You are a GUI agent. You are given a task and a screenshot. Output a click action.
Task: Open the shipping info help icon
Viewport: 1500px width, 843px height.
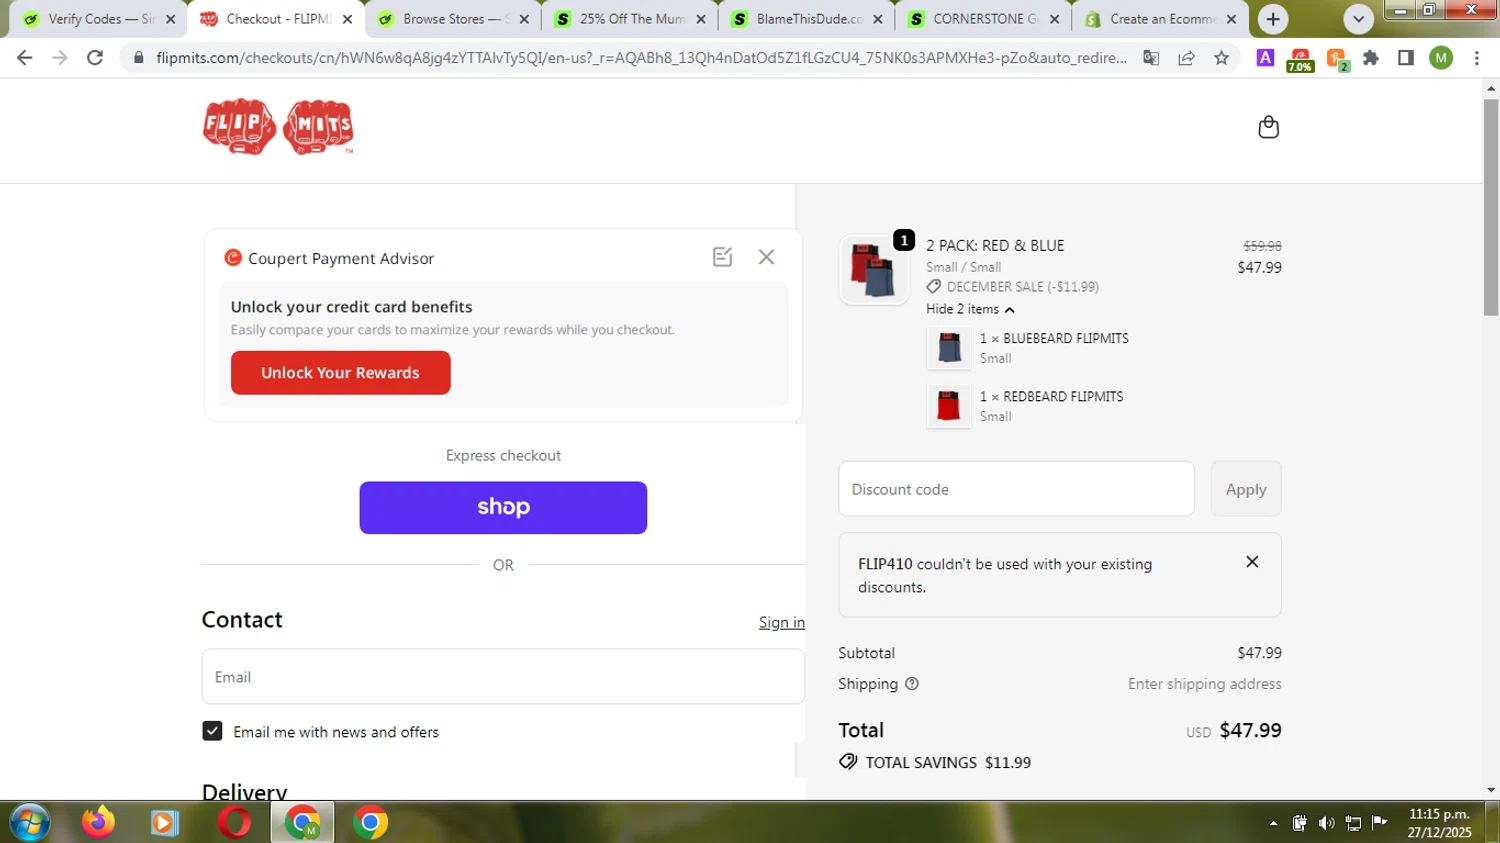(912, 684)
